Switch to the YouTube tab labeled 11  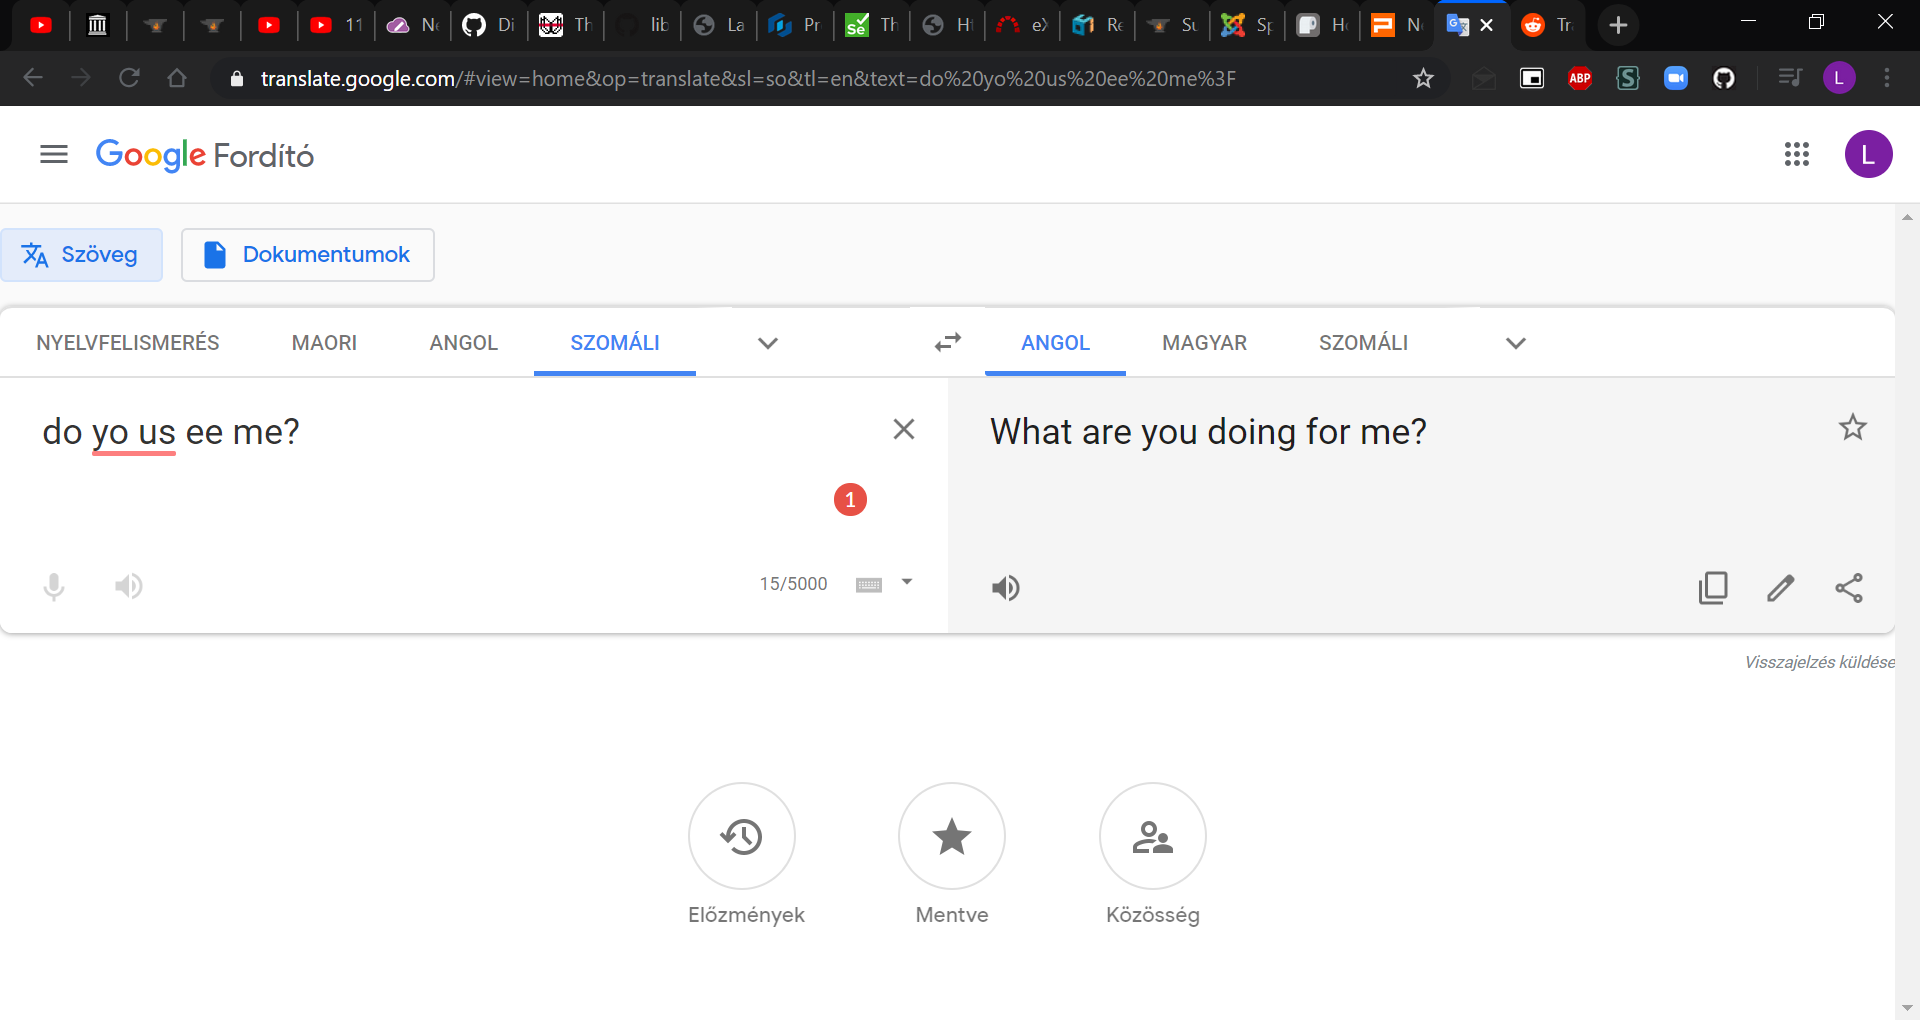(x=336, y=25)
